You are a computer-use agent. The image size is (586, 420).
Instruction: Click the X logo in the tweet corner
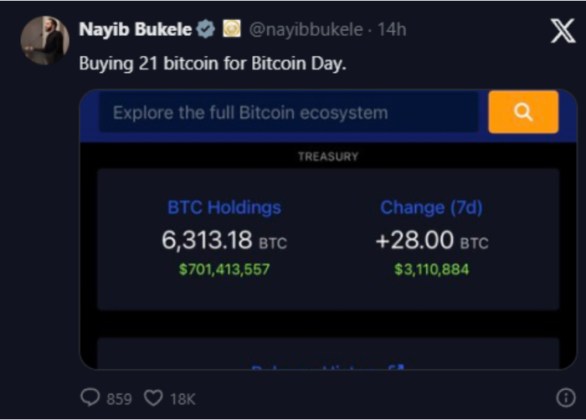tap(563, 31)
